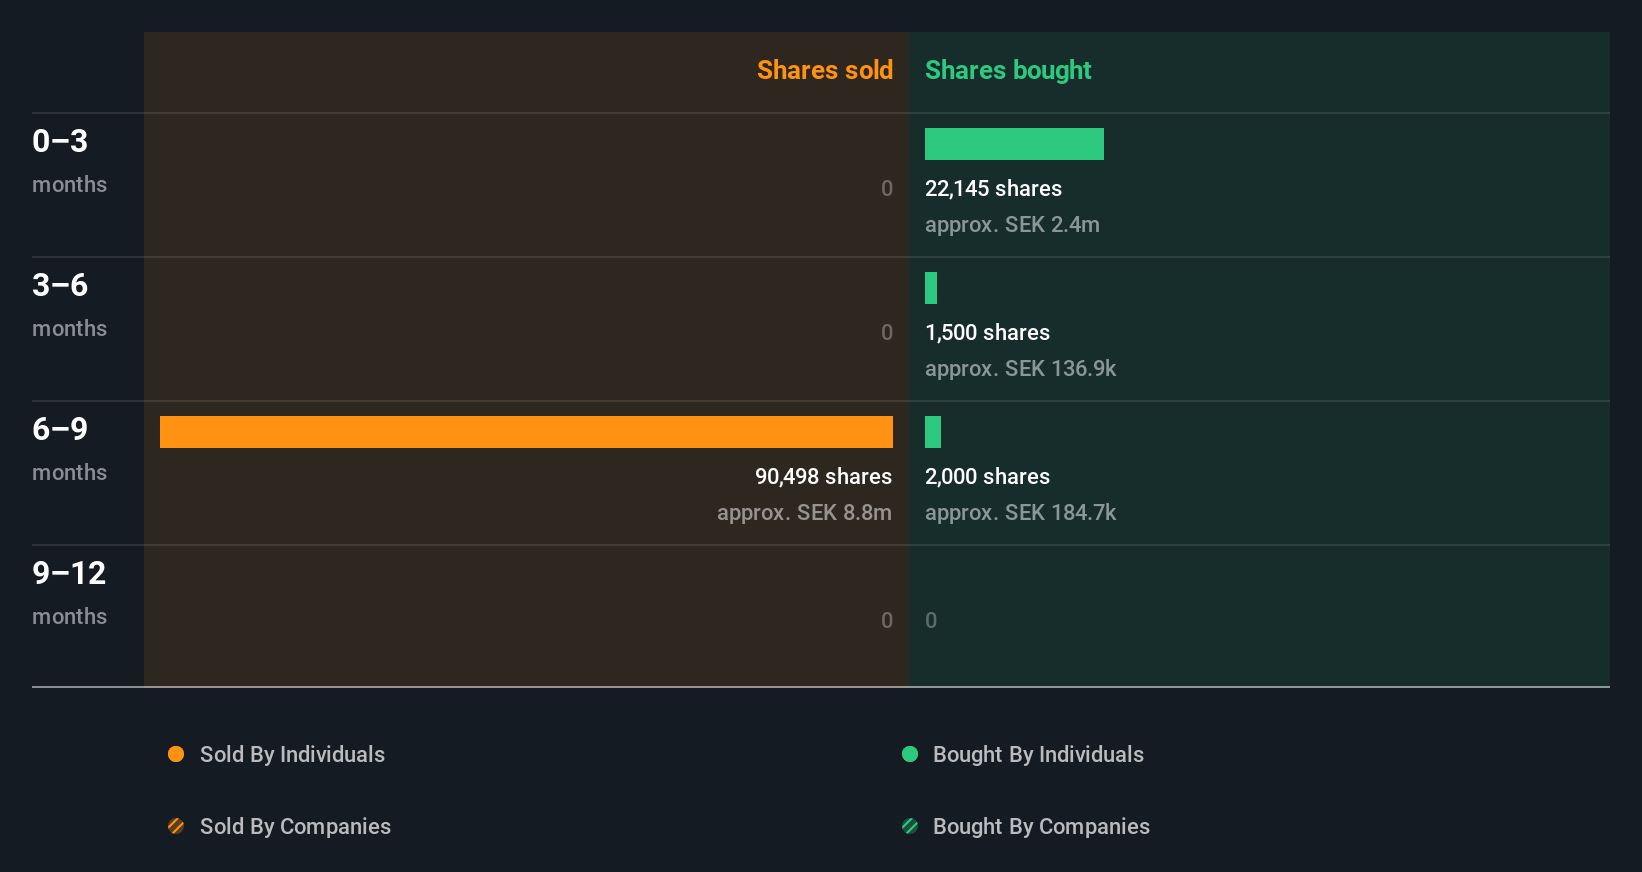Click the striped Sold By Companies legend icon
This screenshot has height=872, width=1642.
[176, 826]
